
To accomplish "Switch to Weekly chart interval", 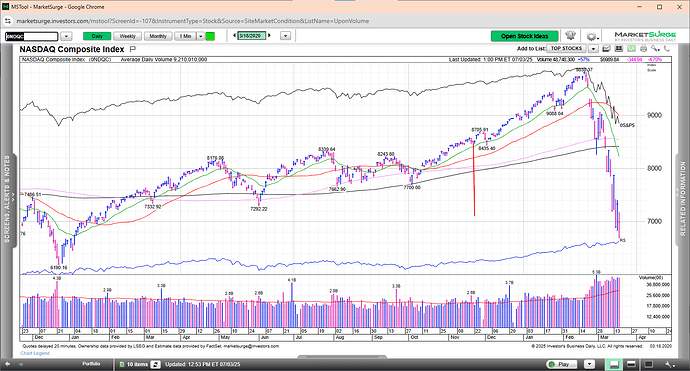I will (127, 36).
